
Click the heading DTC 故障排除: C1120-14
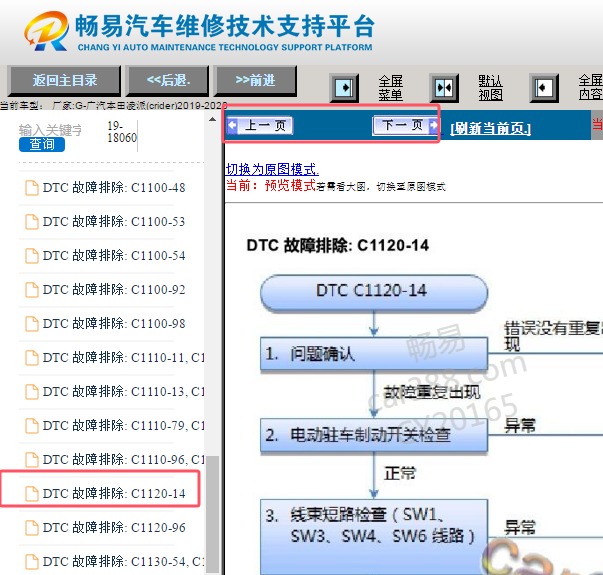[338, 245]
